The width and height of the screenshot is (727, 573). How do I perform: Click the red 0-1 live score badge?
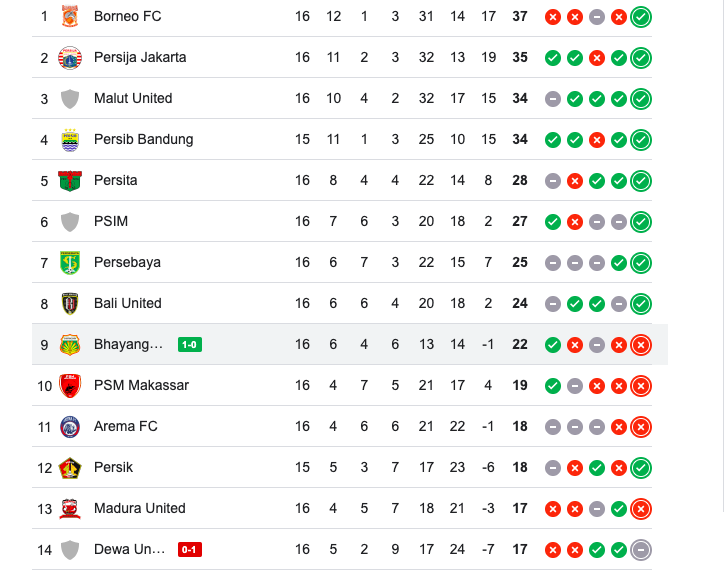point(190,549)
